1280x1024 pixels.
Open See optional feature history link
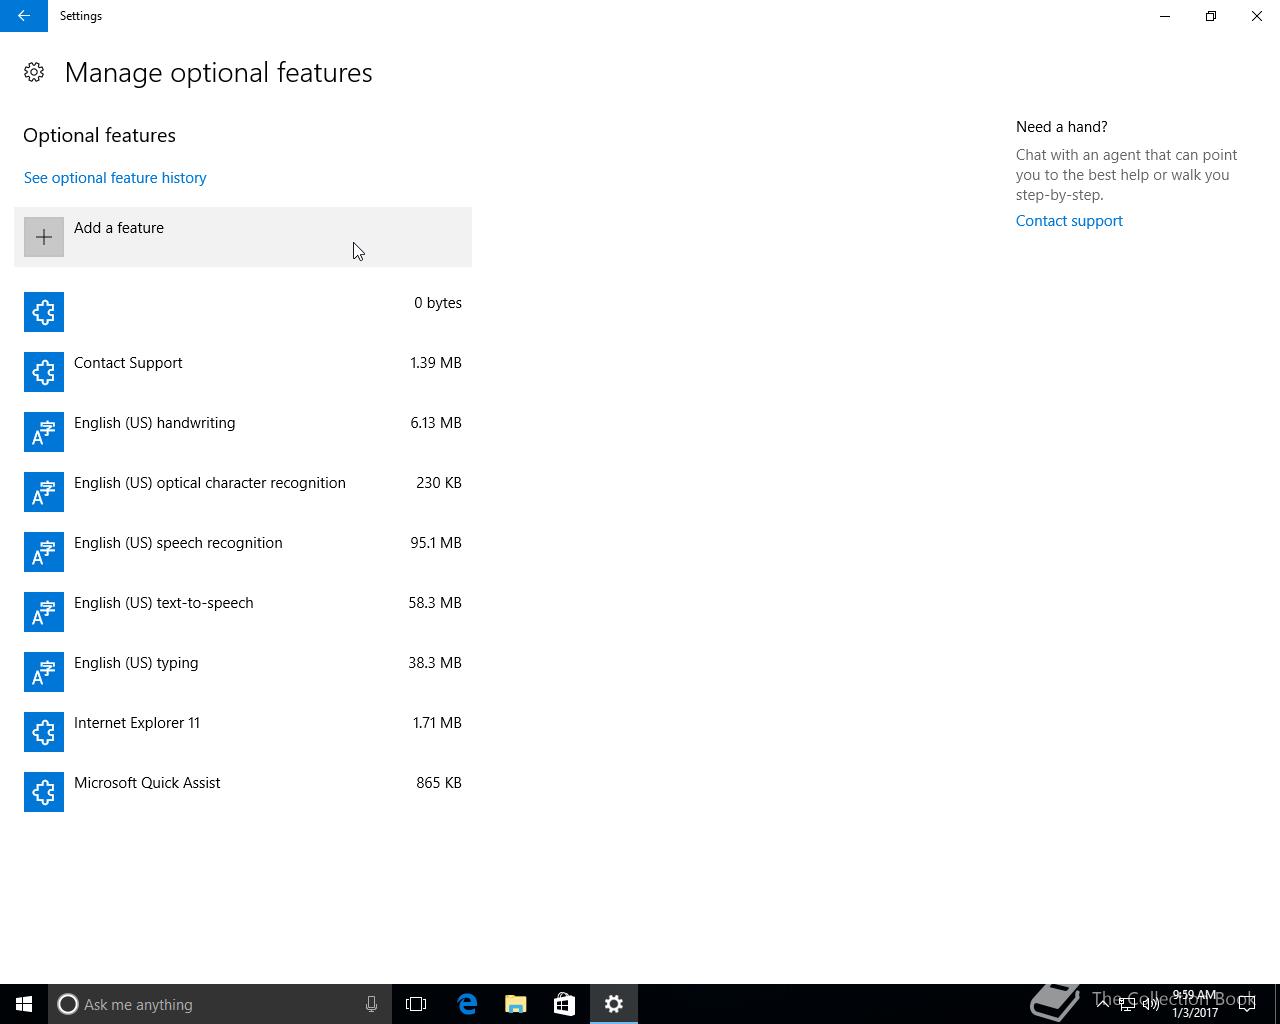(115, 178)
